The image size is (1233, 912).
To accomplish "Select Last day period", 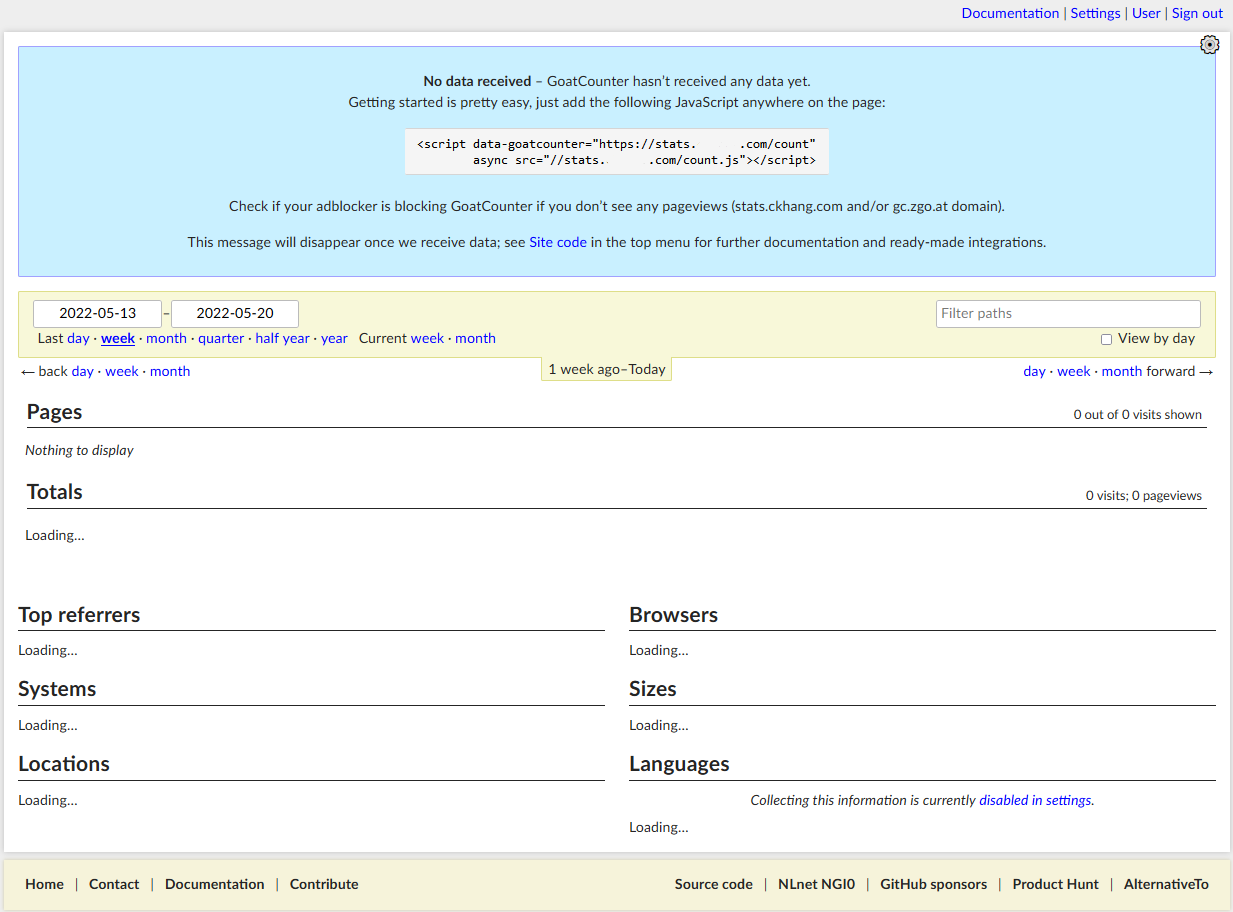I will (78, 338).
